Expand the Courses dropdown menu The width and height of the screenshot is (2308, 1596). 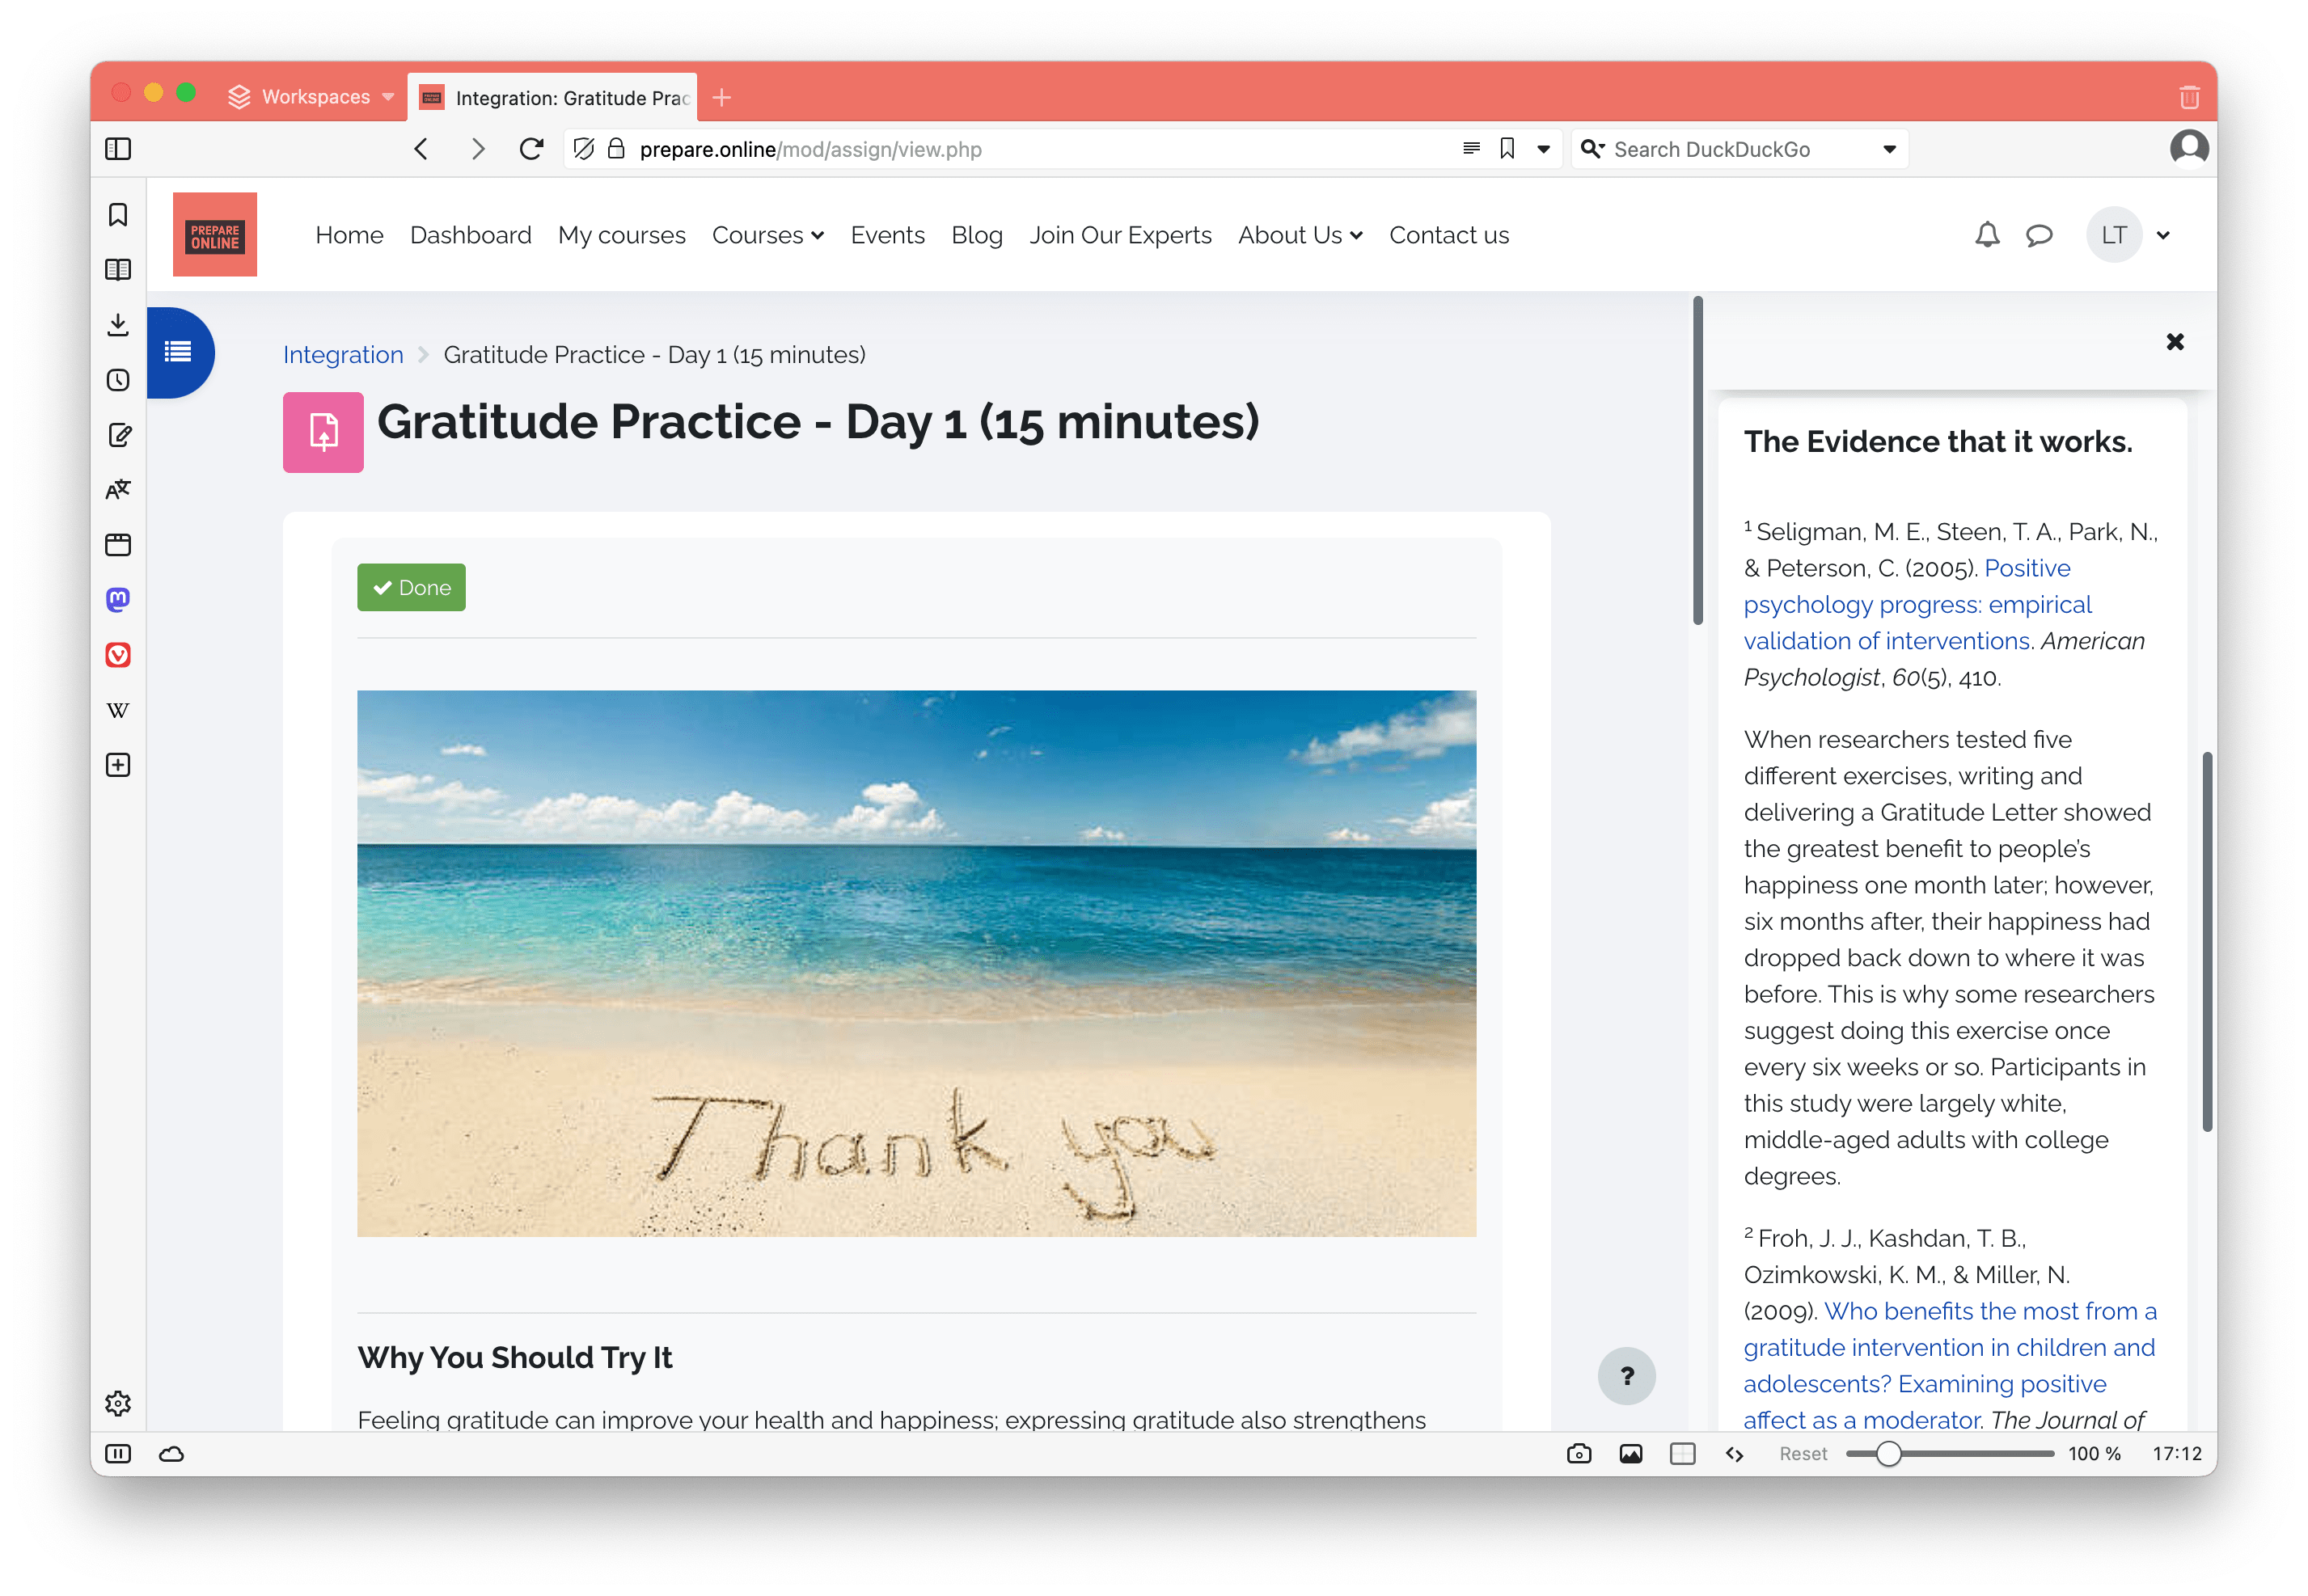[x=767, y=235]
